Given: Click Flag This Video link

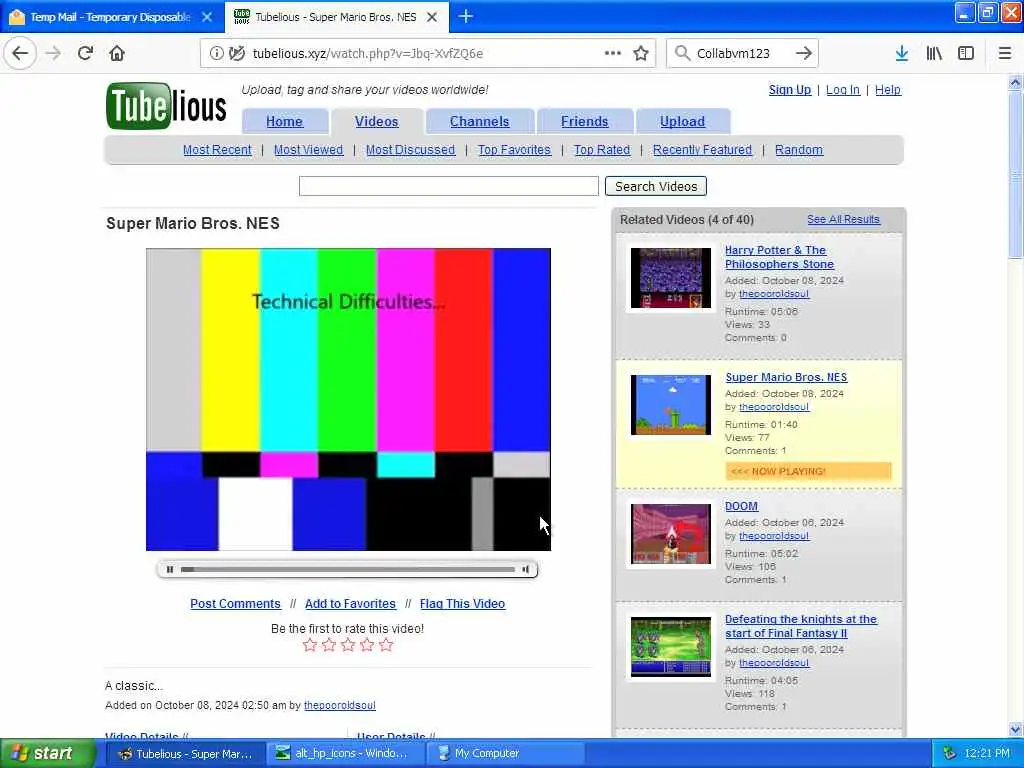Looking at the screenshot, I should 462,603.
